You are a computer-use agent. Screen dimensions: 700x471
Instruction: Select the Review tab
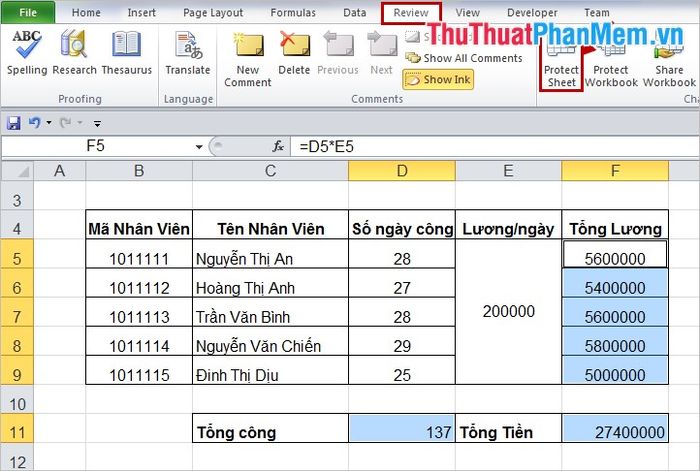[x=411, y=13]
